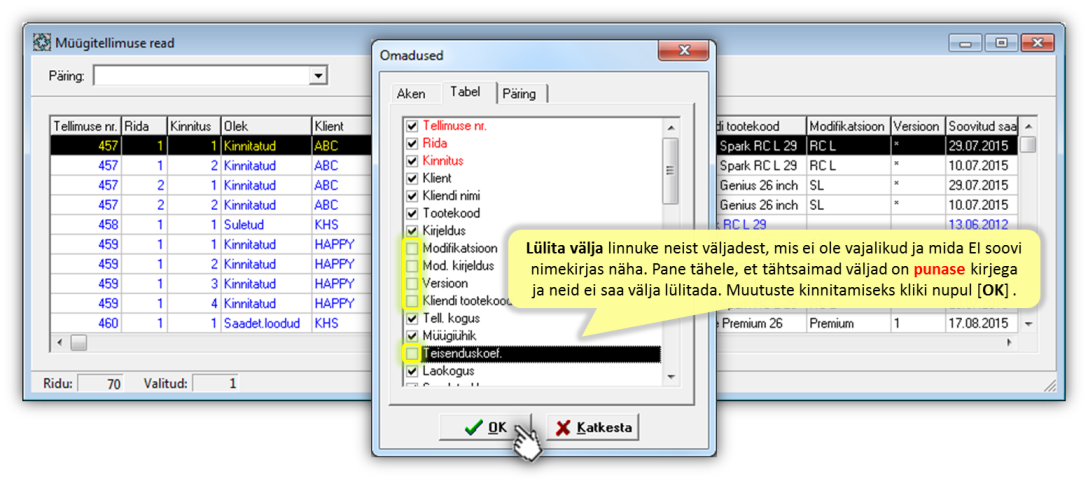The width and height of the screenshot is (1088, 480).
Task: Uncheck the Tellimuse nr. checkbox
Action: 412,126
